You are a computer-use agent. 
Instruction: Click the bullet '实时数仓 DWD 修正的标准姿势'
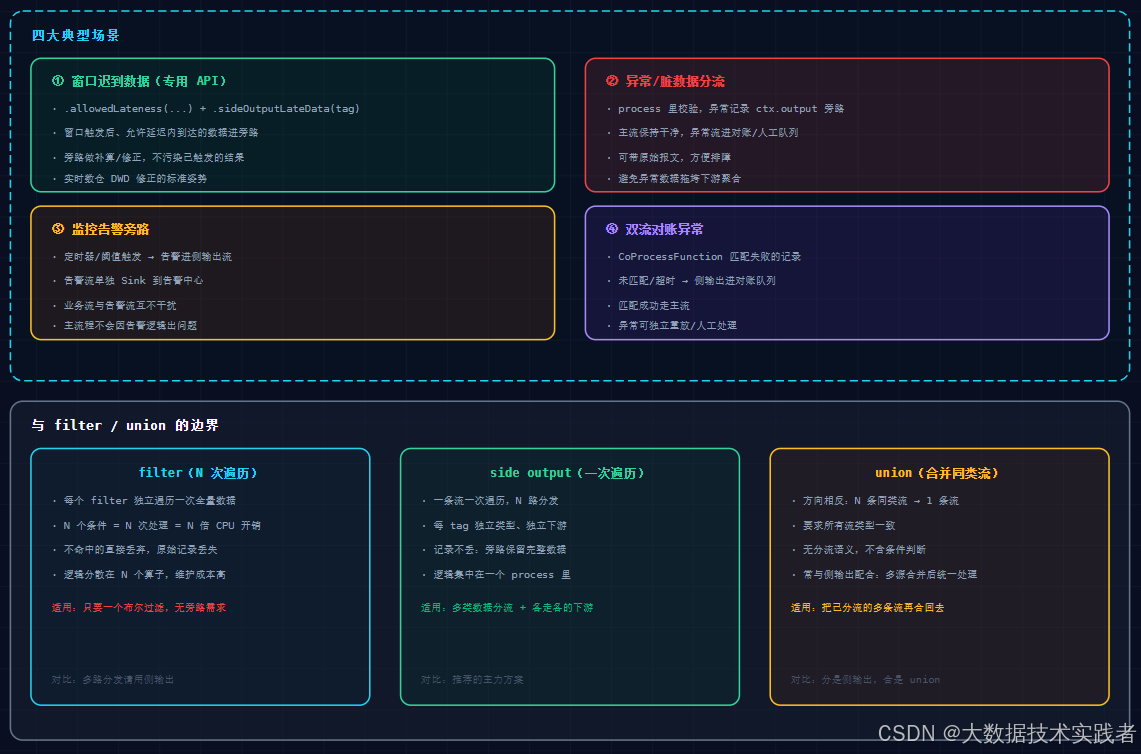click(135, 178)
